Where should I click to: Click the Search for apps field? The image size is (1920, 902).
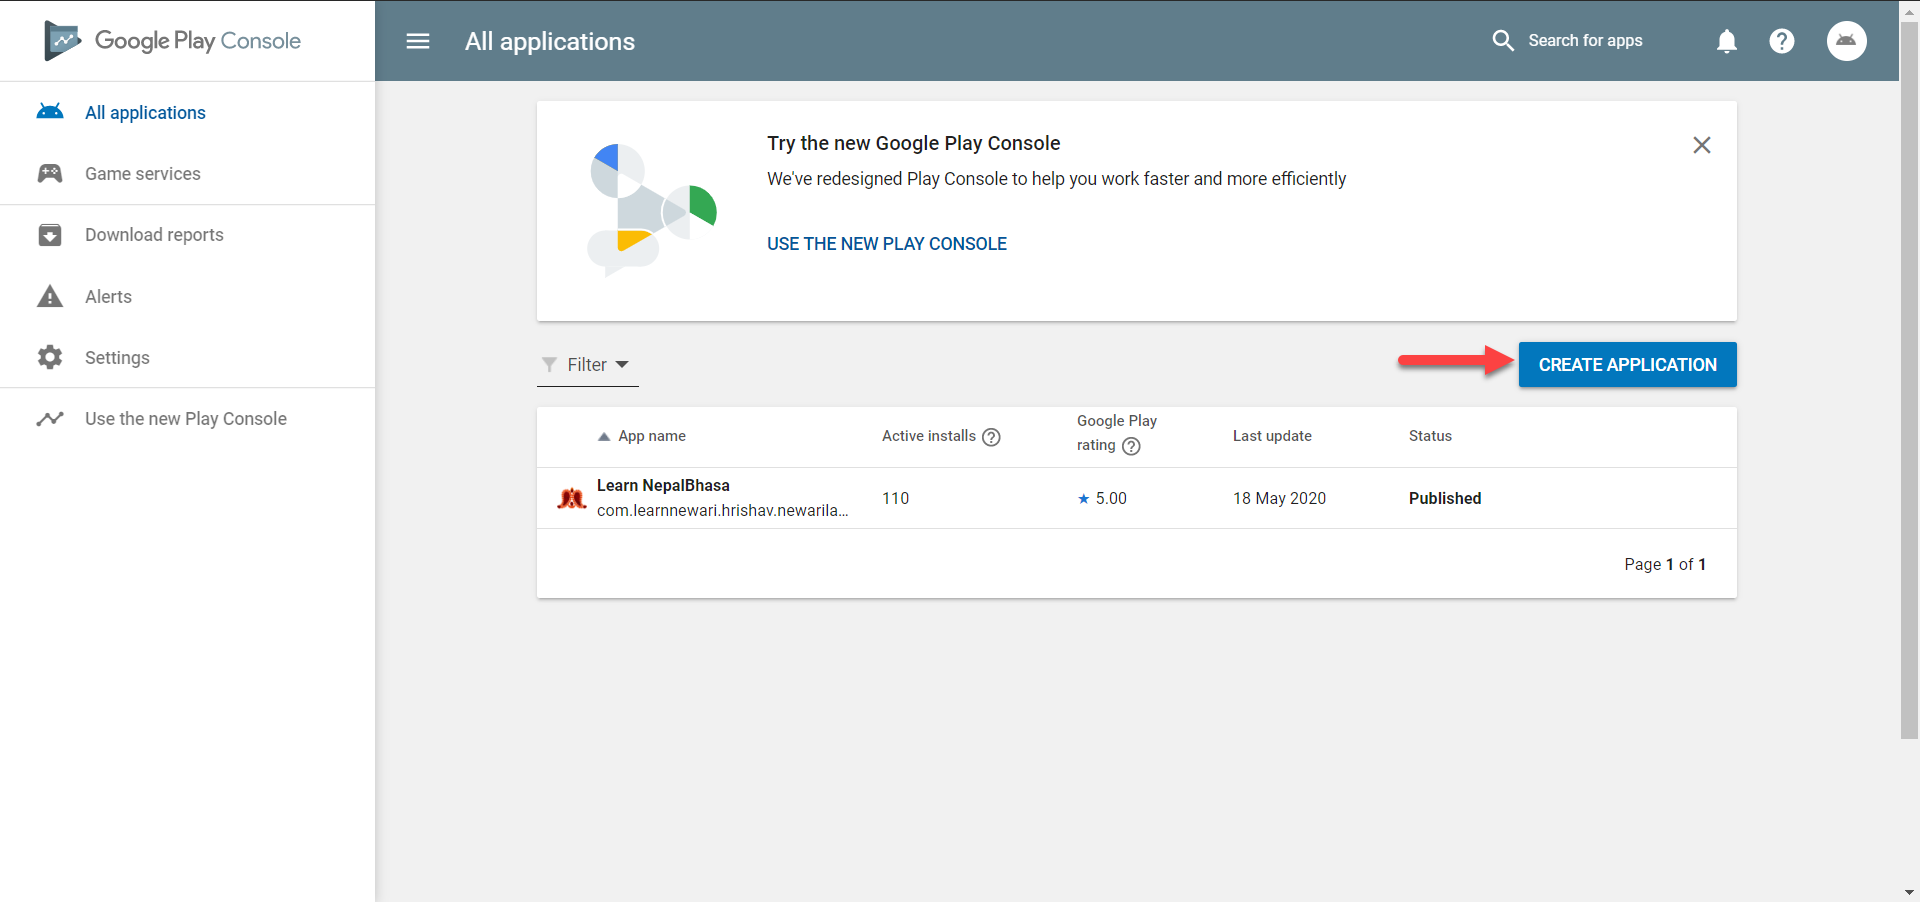pyautogui.click(x=1585, y=41)
